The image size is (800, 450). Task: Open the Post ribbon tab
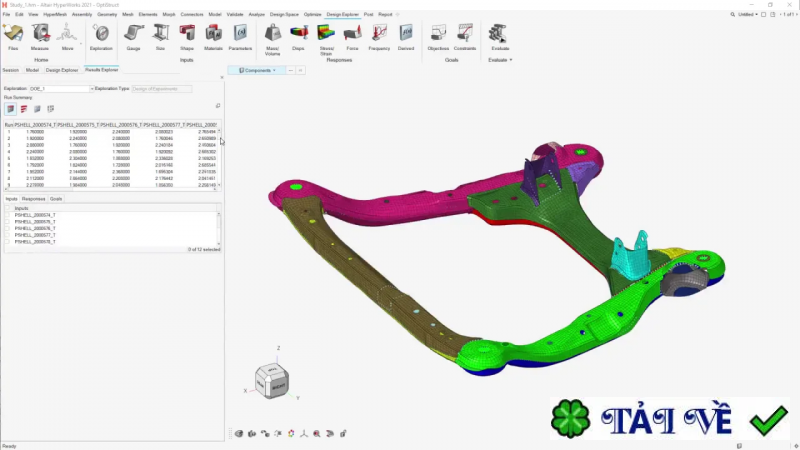pyautogui.click(x=368, y=14)
